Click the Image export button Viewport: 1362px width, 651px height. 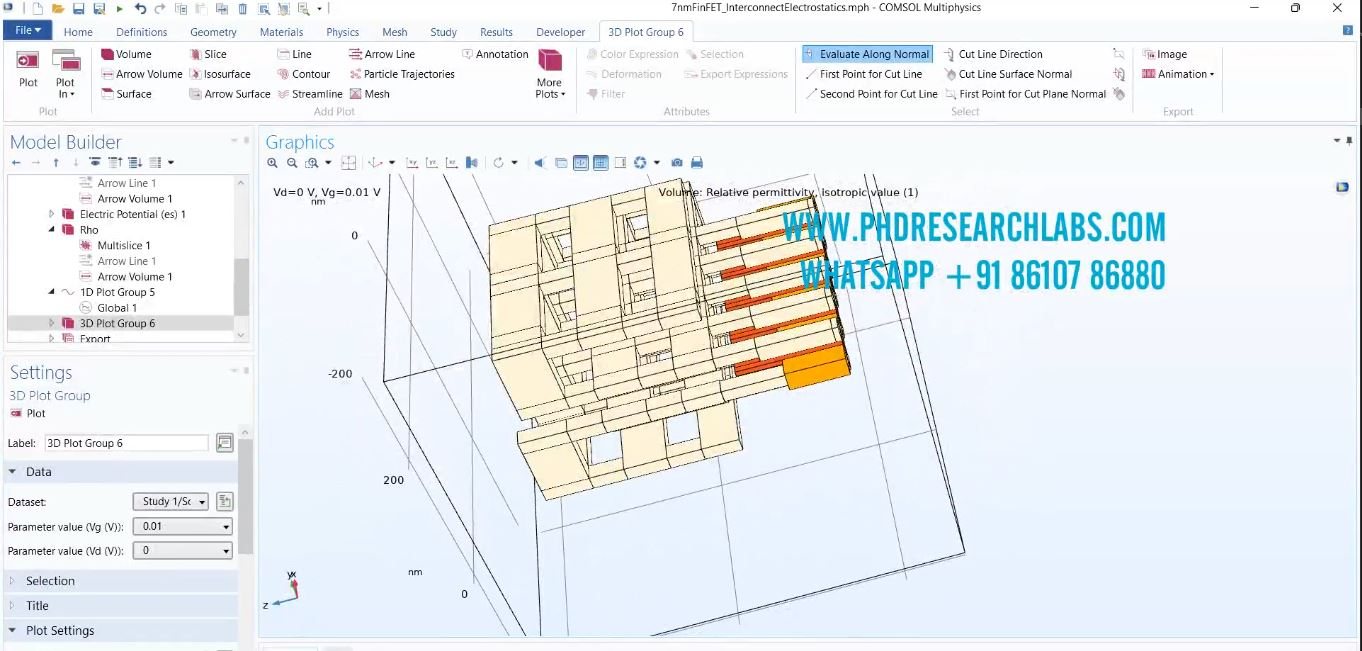tap(1165, 54)
